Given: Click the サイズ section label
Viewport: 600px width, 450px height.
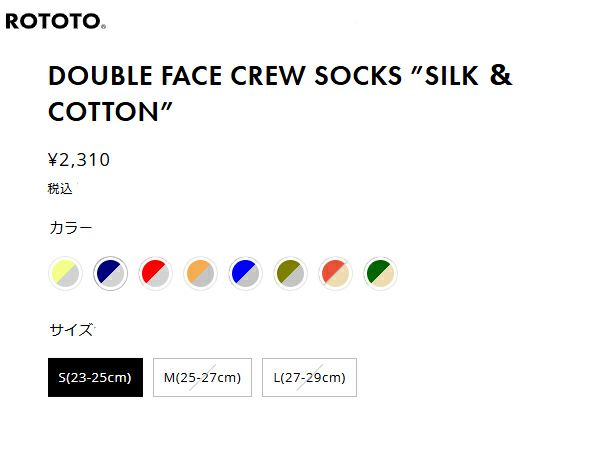Looking at the screenshot, I should (x=70, y=330).
